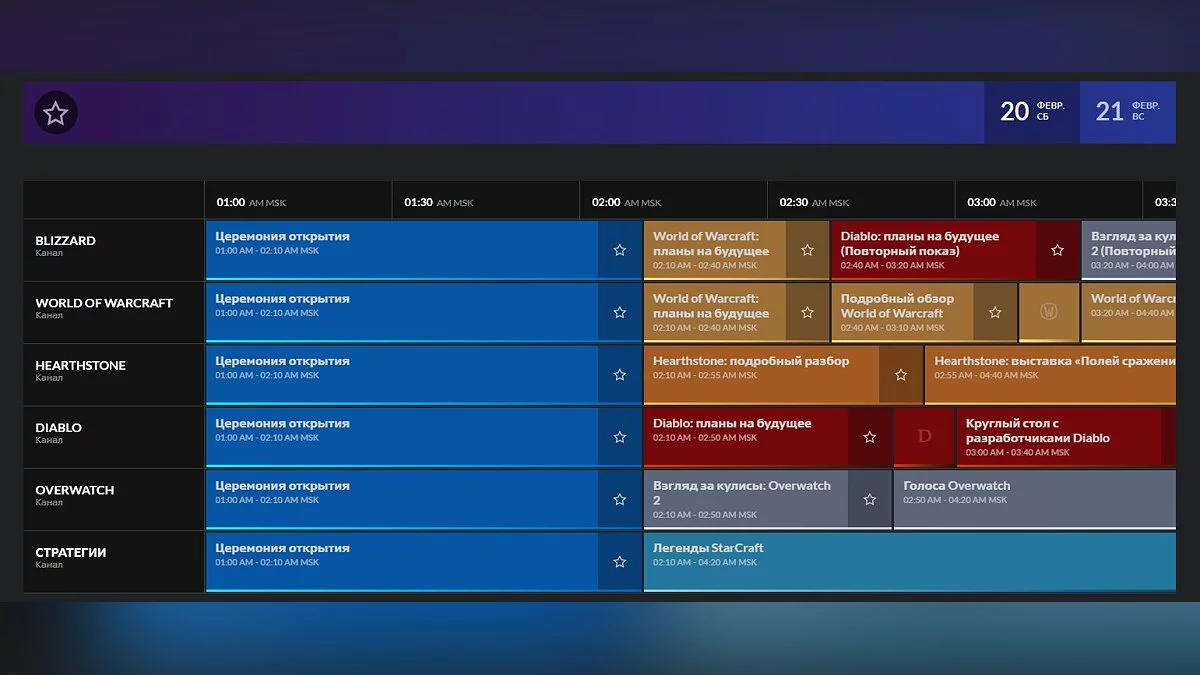Open the Голоса Overwatch session

coord(1035,499)
